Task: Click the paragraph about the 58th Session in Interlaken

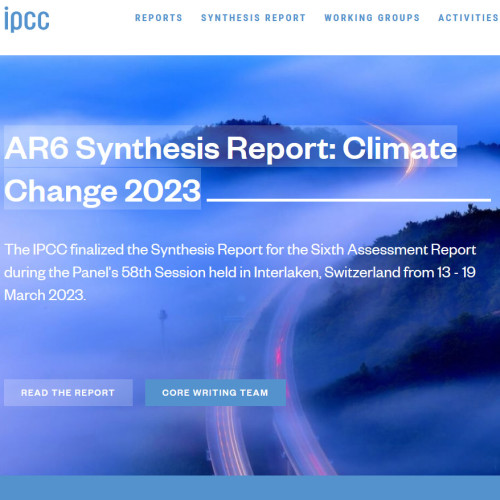Action: [240, 272]
